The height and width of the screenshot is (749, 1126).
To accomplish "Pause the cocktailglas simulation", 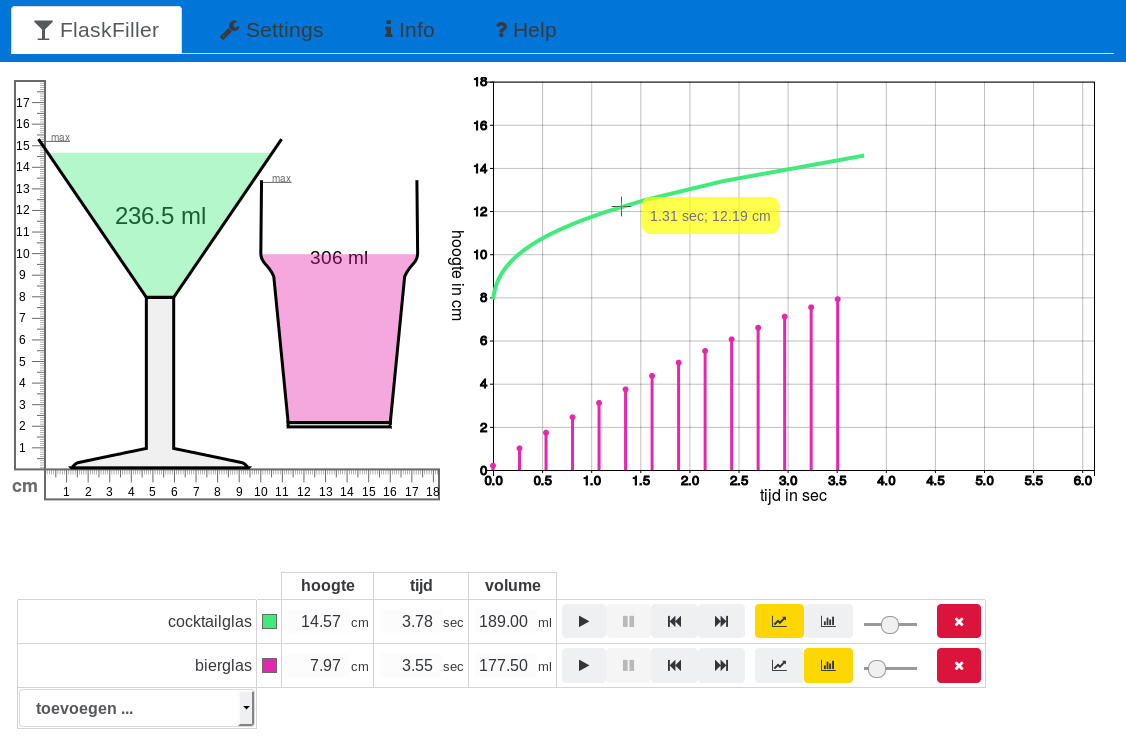I will [628, 621].
